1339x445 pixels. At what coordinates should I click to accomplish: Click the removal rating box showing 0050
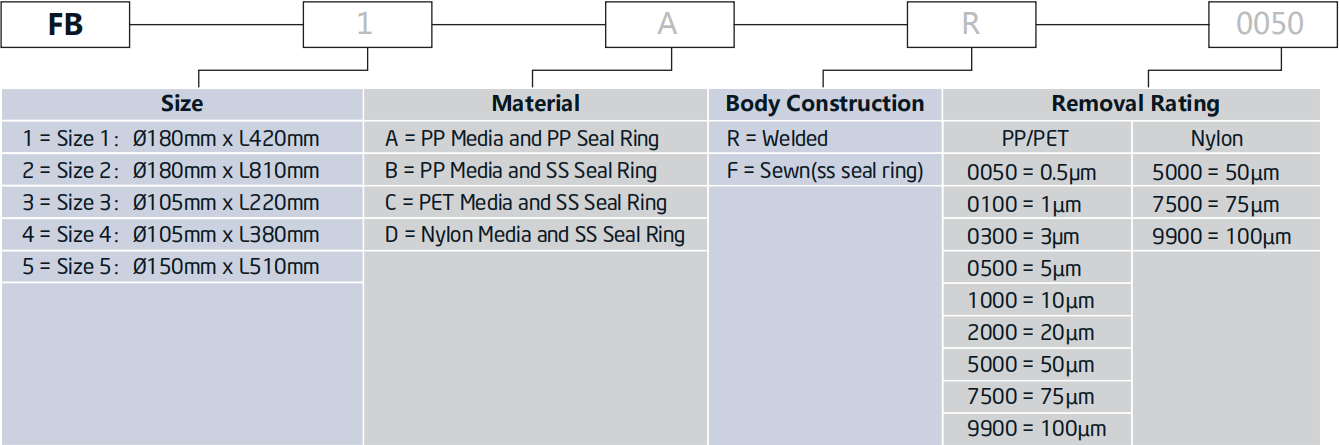[x=1270, y=24]
